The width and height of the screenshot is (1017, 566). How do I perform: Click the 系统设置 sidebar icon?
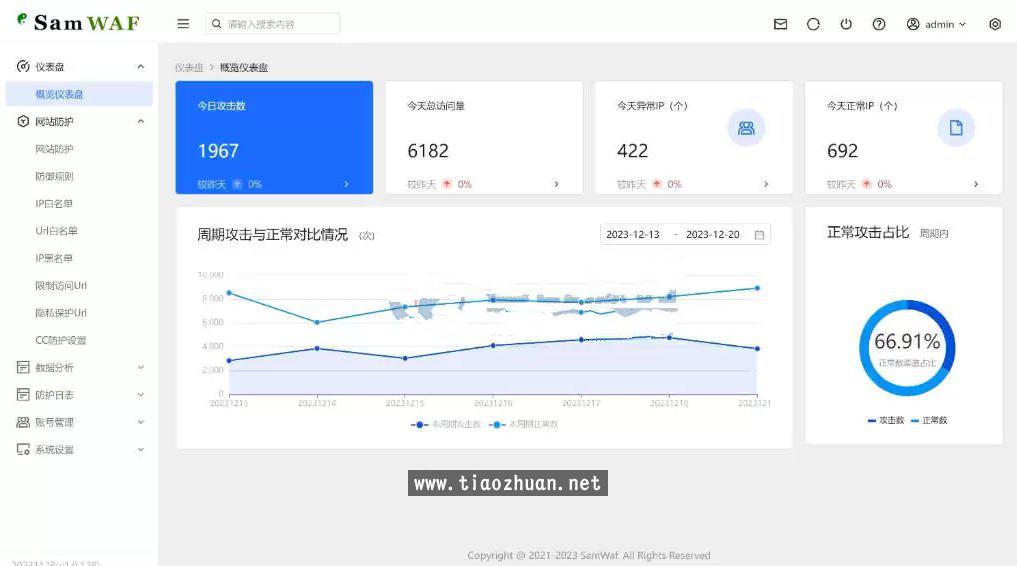(23, 449)
